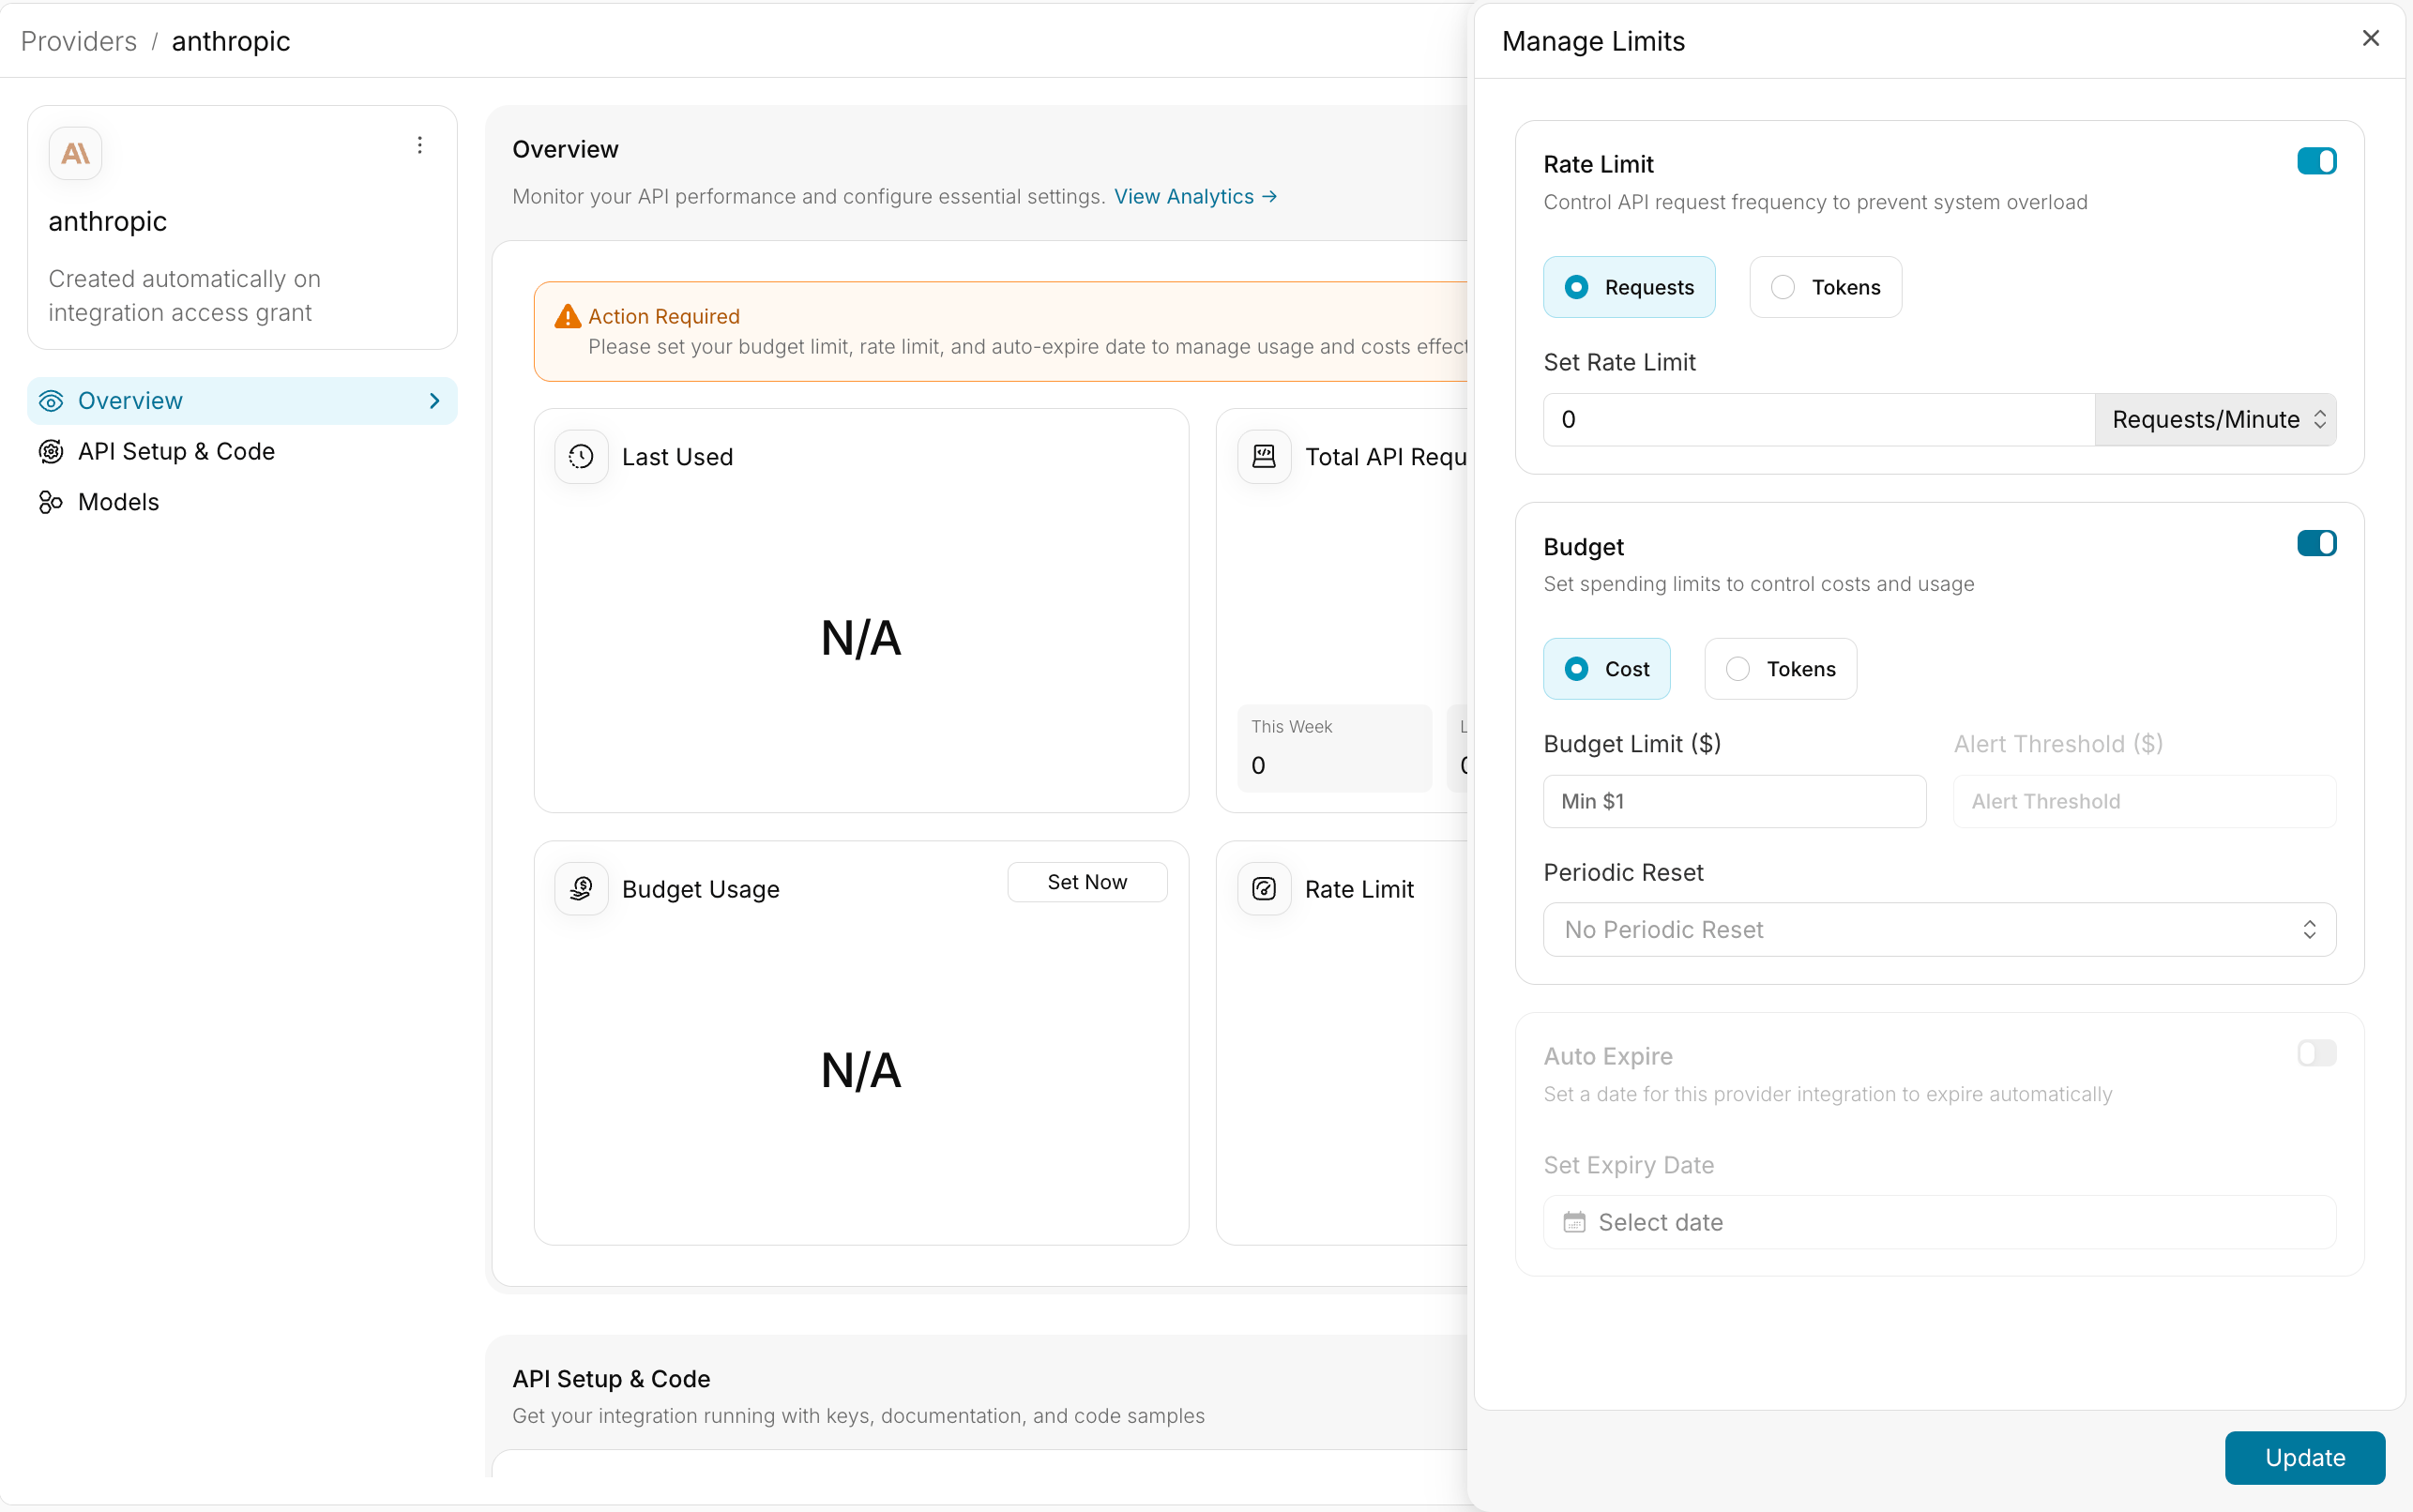
Task: Click the Alert Threshold input field
Action: pos(2144,801)
